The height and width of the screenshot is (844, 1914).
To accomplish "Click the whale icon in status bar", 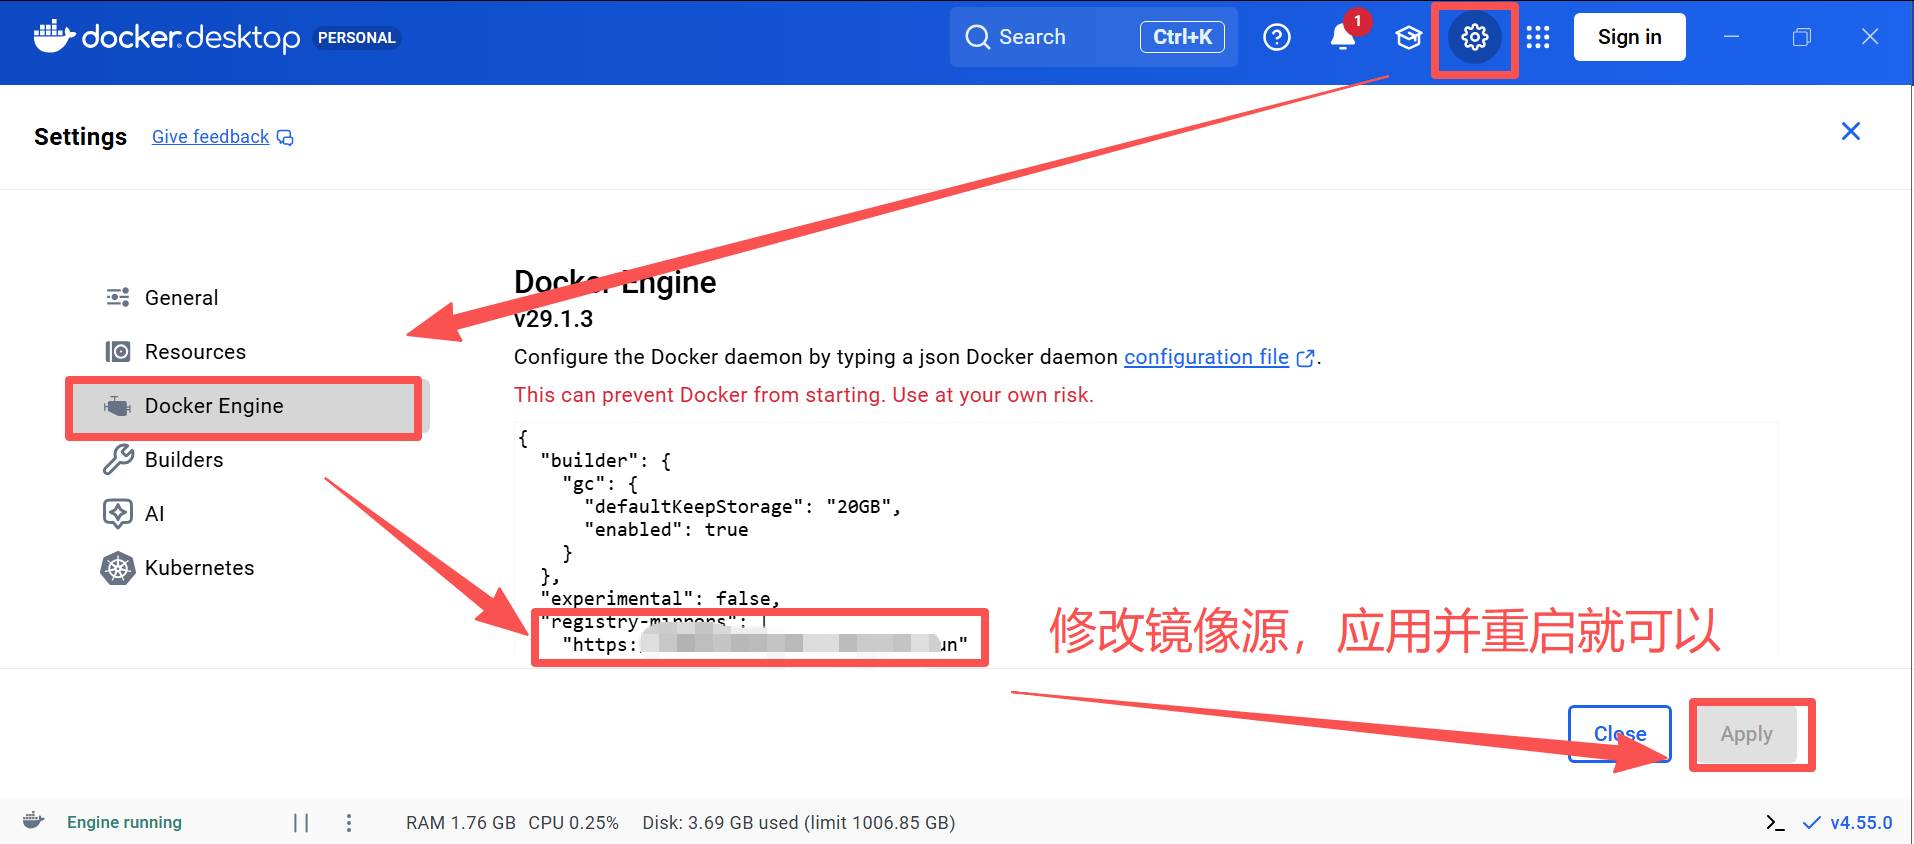I will point(34,821).
